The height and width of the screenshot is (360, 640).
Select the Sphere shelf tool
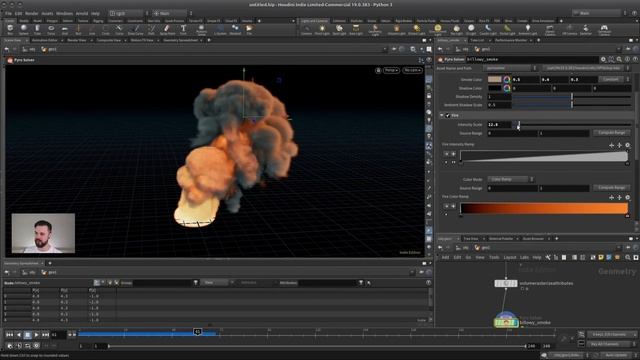pyautogui.click(x=24, y=29)
